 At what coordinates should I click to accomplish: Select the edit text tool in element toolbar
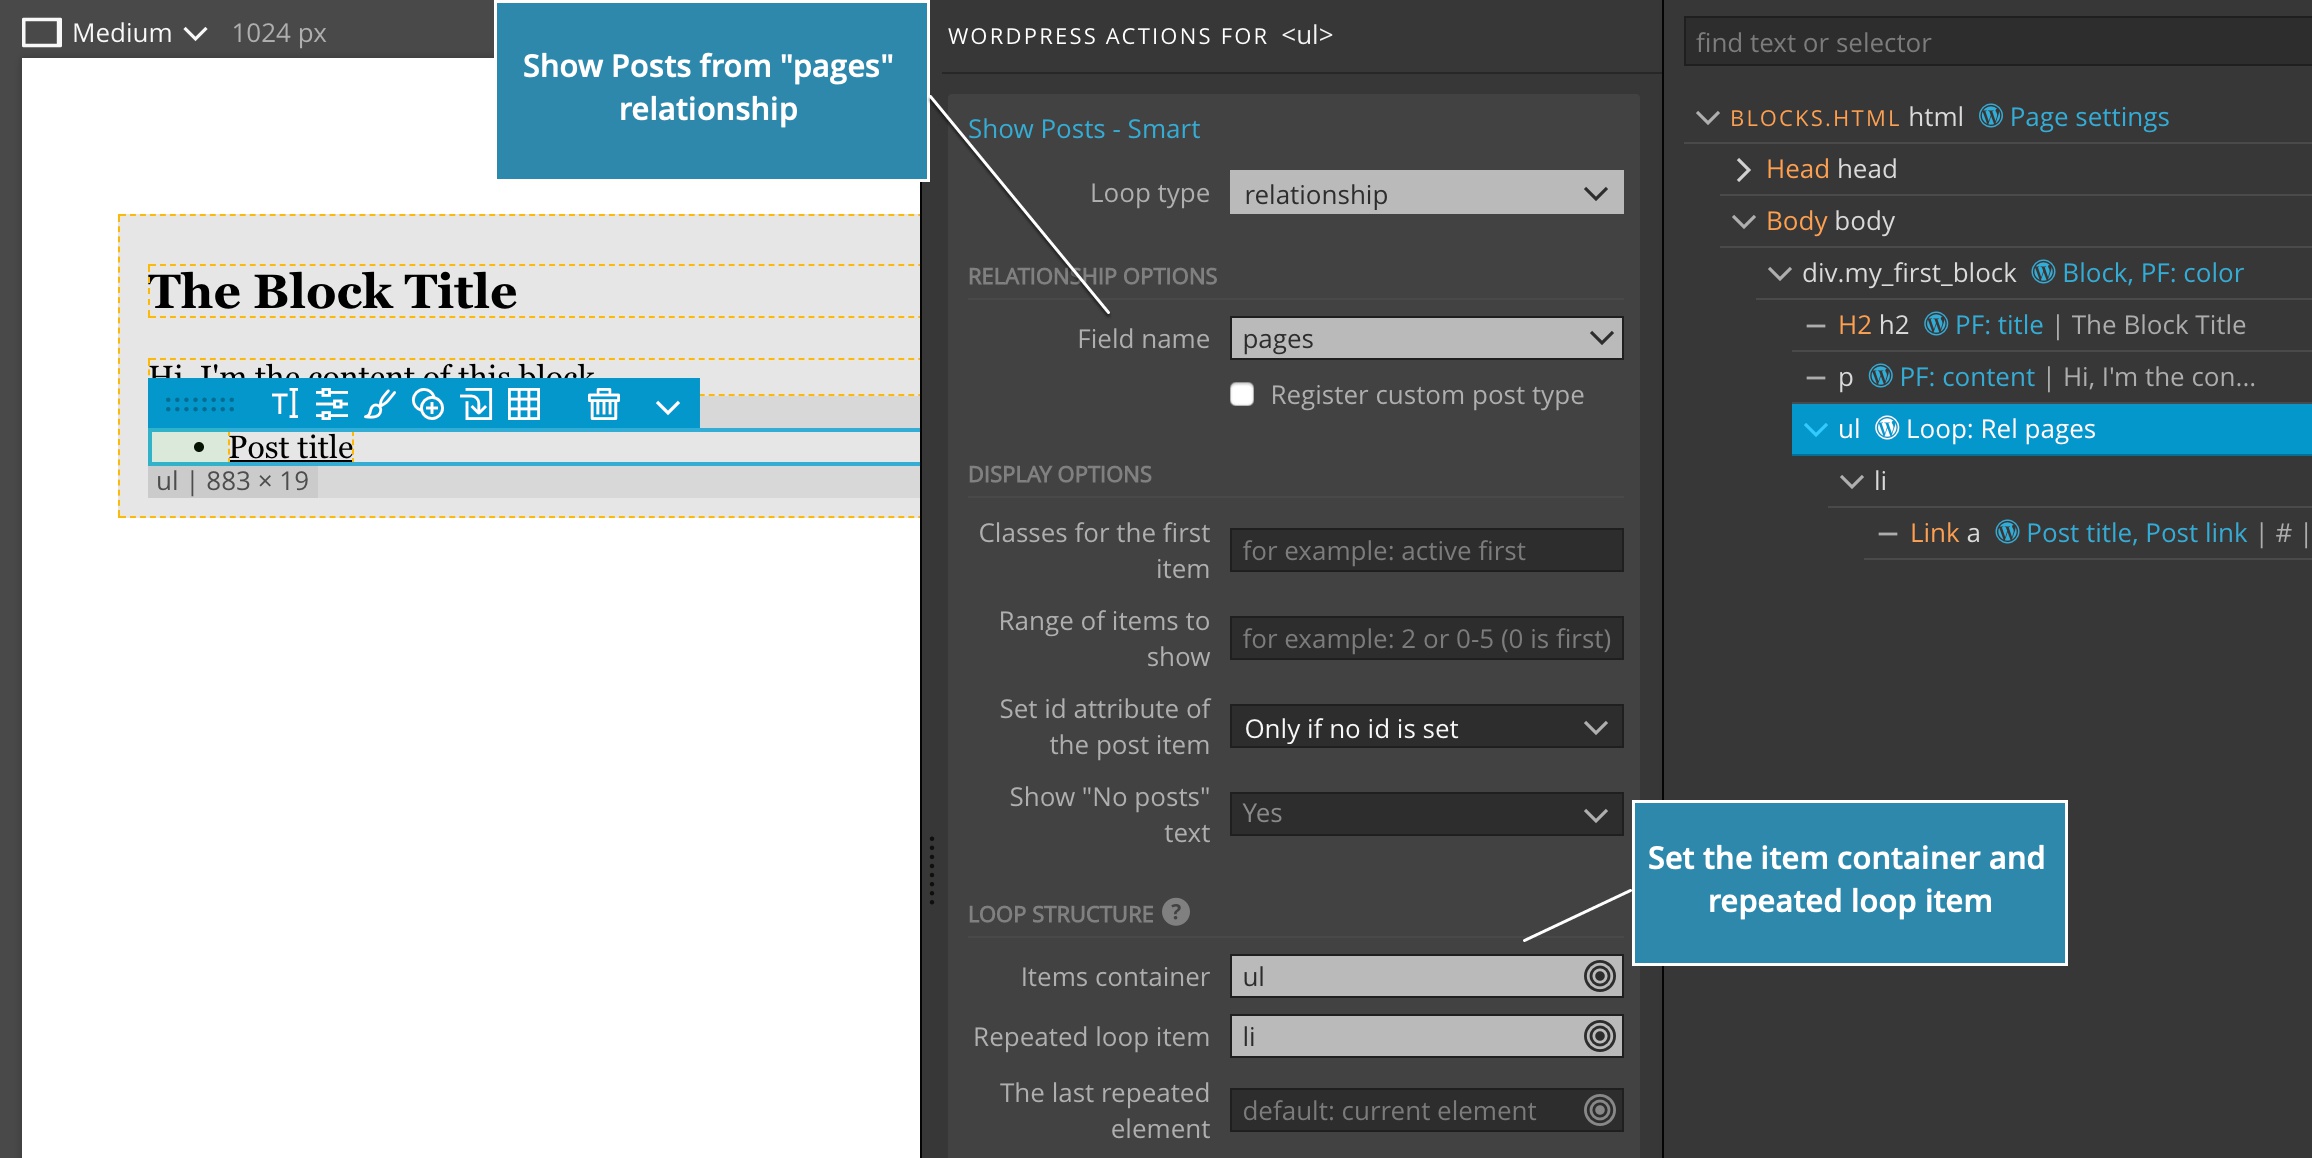point(285,405)
